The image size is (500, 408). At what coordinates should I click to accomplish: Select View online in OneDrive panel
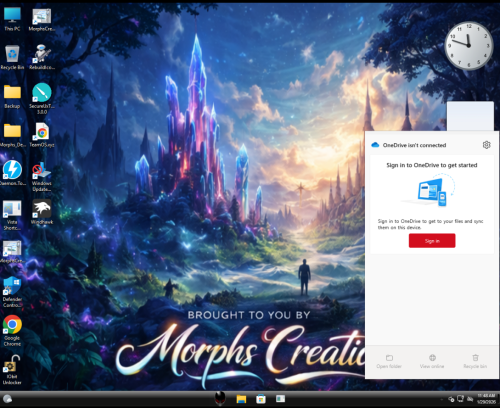pyautogui.click(x=432, y=362)
